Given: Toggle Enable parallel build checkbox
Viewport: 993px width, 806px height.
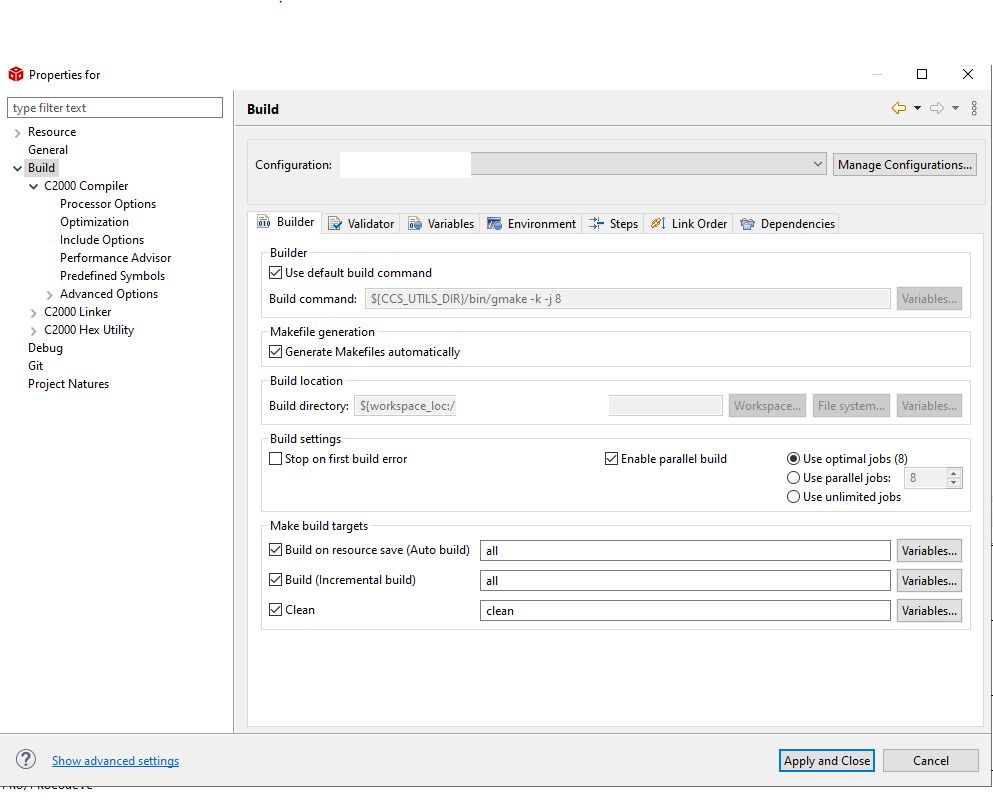Looking at the screenshot, I should coord(611,458).
